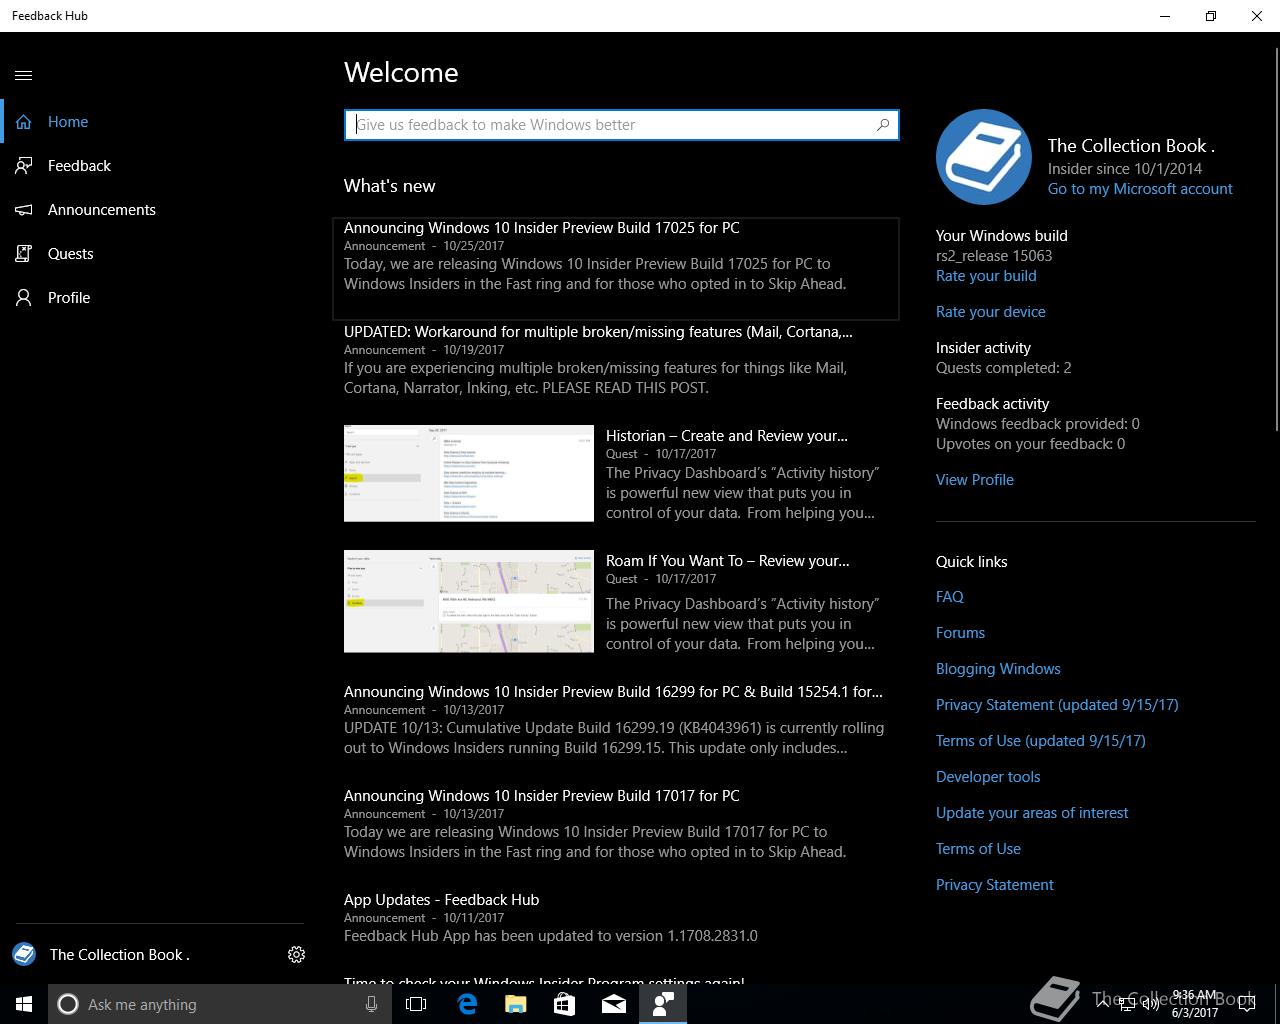Click The Collection Book account name in sidebar

point(120,955)
